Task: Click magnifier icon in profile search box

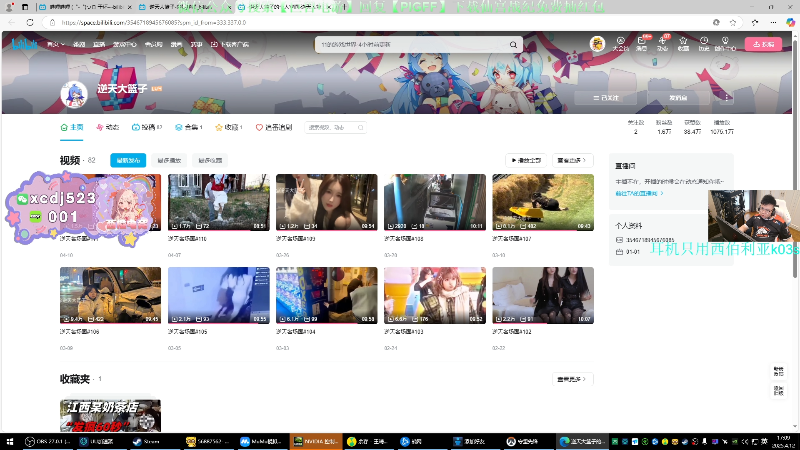Action: tap(360, 128)
